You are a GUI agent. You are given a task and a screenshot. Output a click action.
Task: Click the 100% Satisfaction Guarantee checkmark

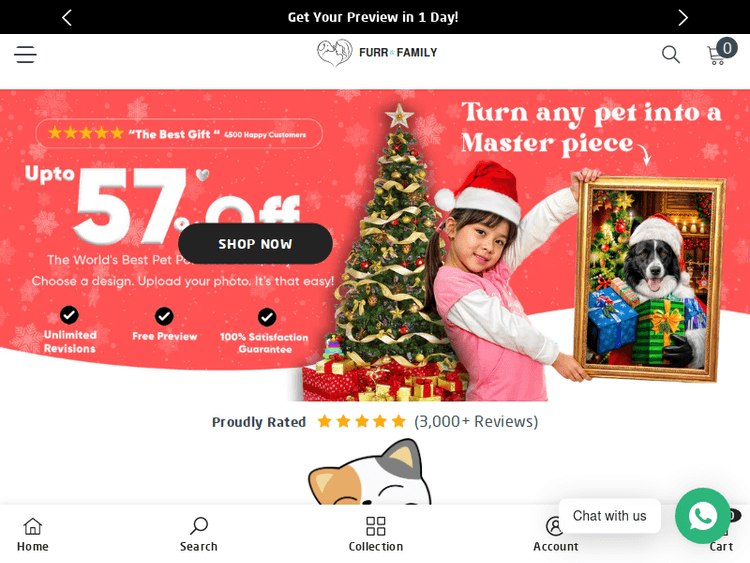(x=267, y=317)
